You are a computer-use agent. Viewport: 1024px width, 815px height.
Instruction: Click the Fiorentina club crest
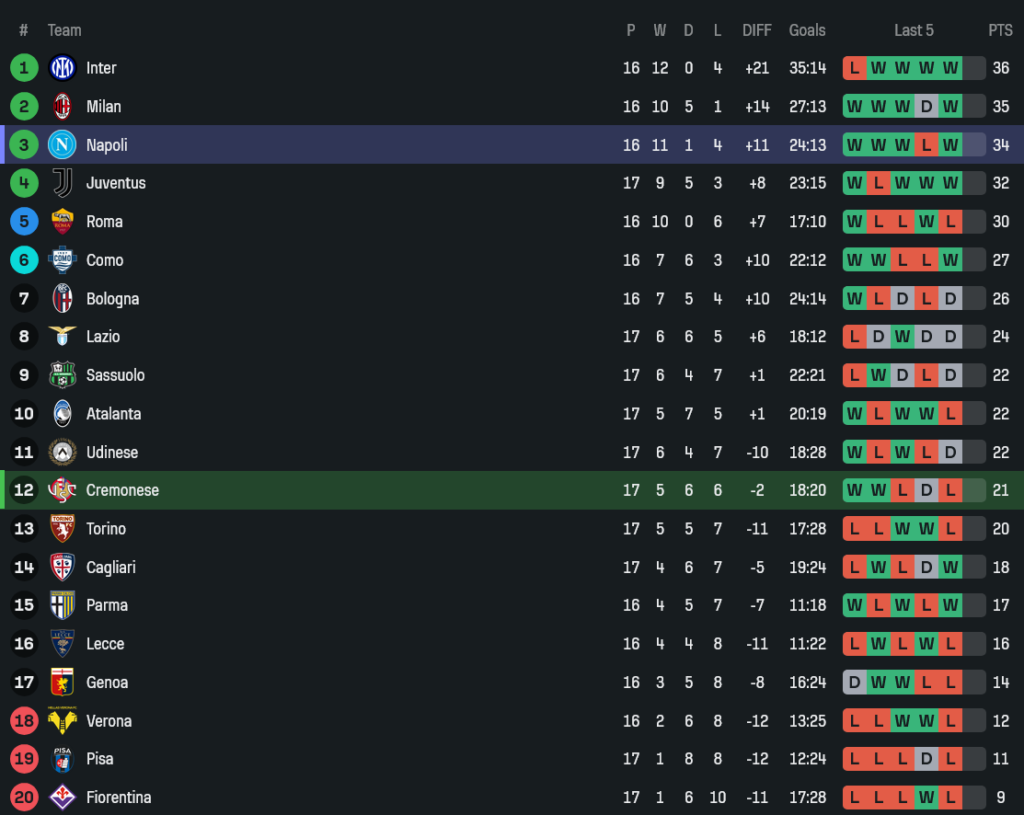click(63, 797)
